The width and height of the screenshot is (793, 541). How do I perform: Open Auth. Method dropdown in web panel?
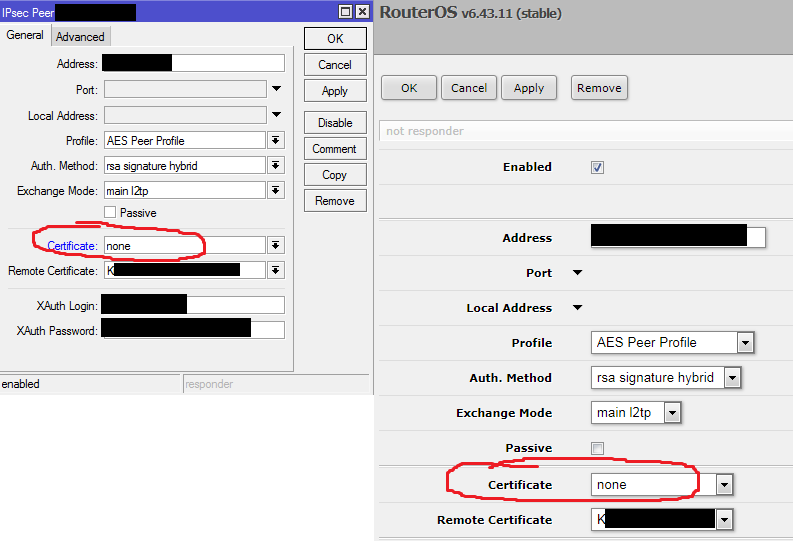coord(732,378)
